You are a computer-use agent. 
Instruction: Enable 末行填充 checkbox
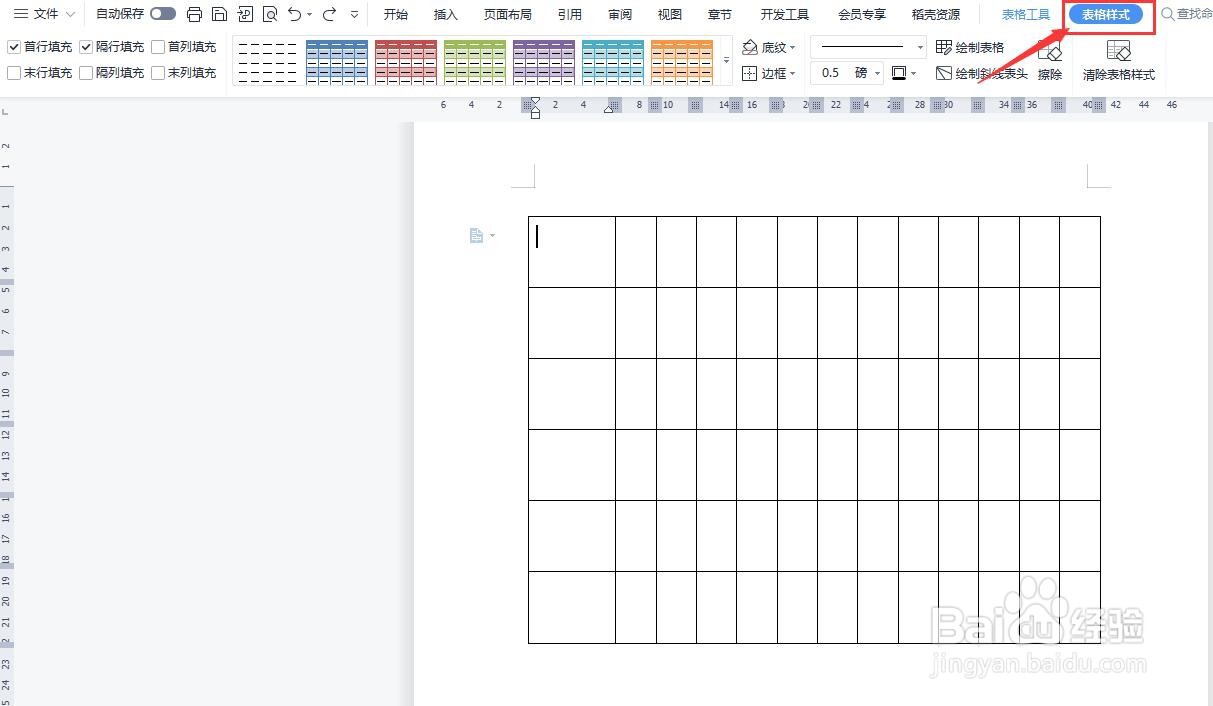(x=14, y=73)
